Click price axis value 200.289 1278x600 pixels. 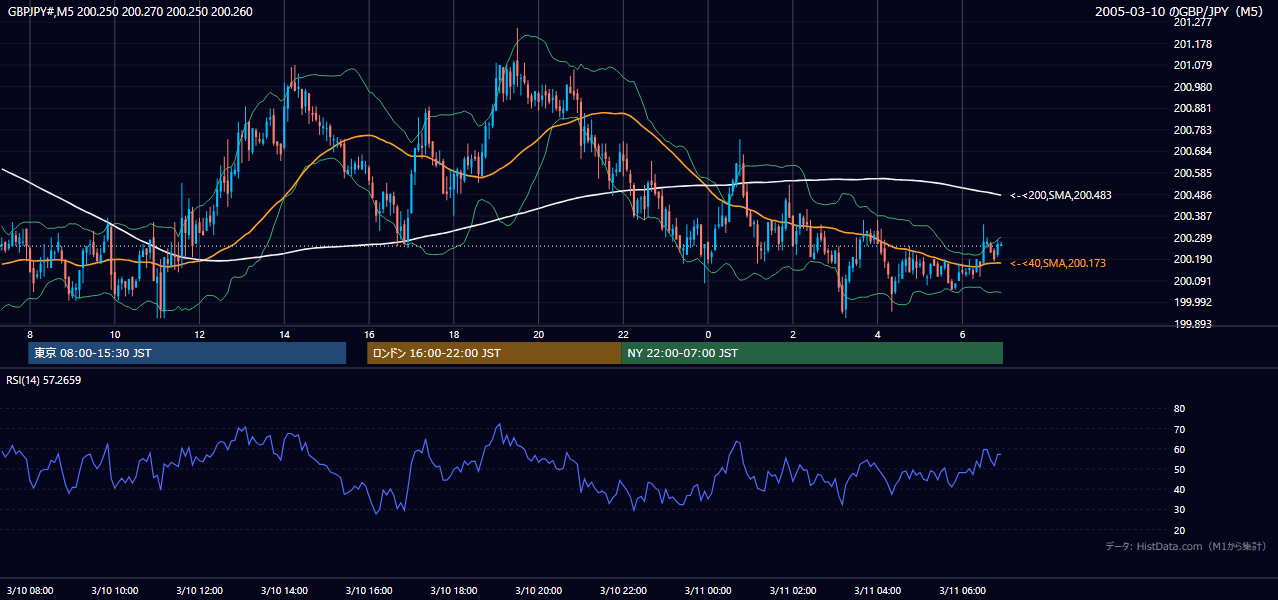[x=1193, y=238]
